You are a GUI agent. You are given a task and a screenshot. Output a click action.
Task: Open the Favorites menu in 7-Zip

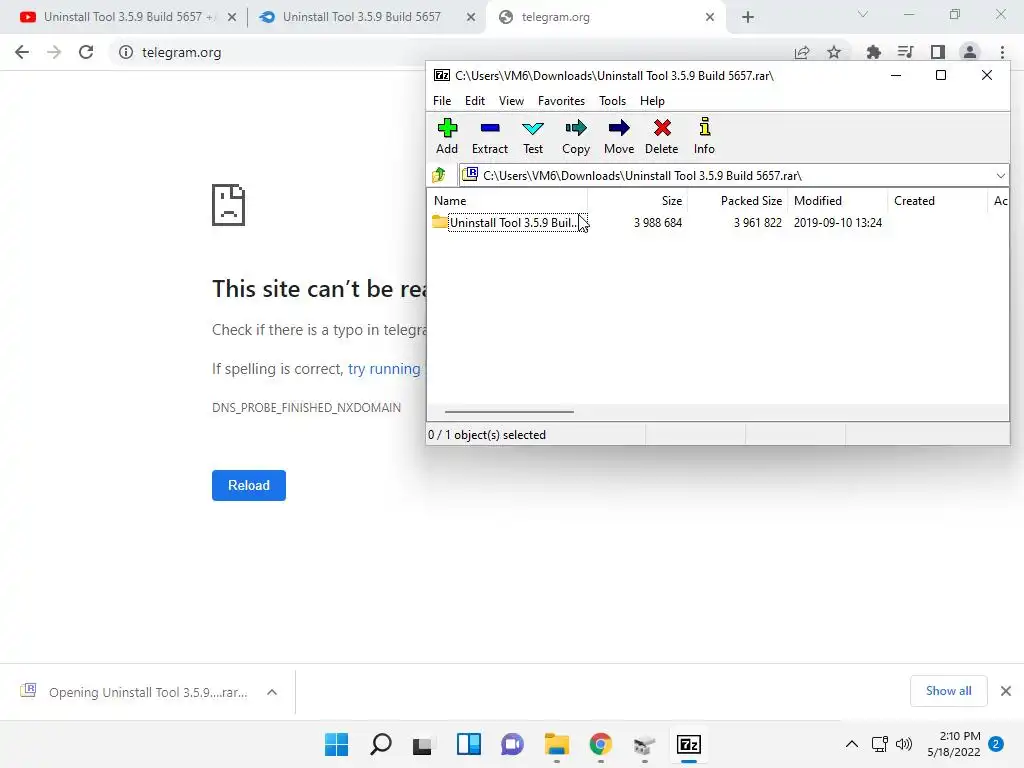(x=561, y=101)
